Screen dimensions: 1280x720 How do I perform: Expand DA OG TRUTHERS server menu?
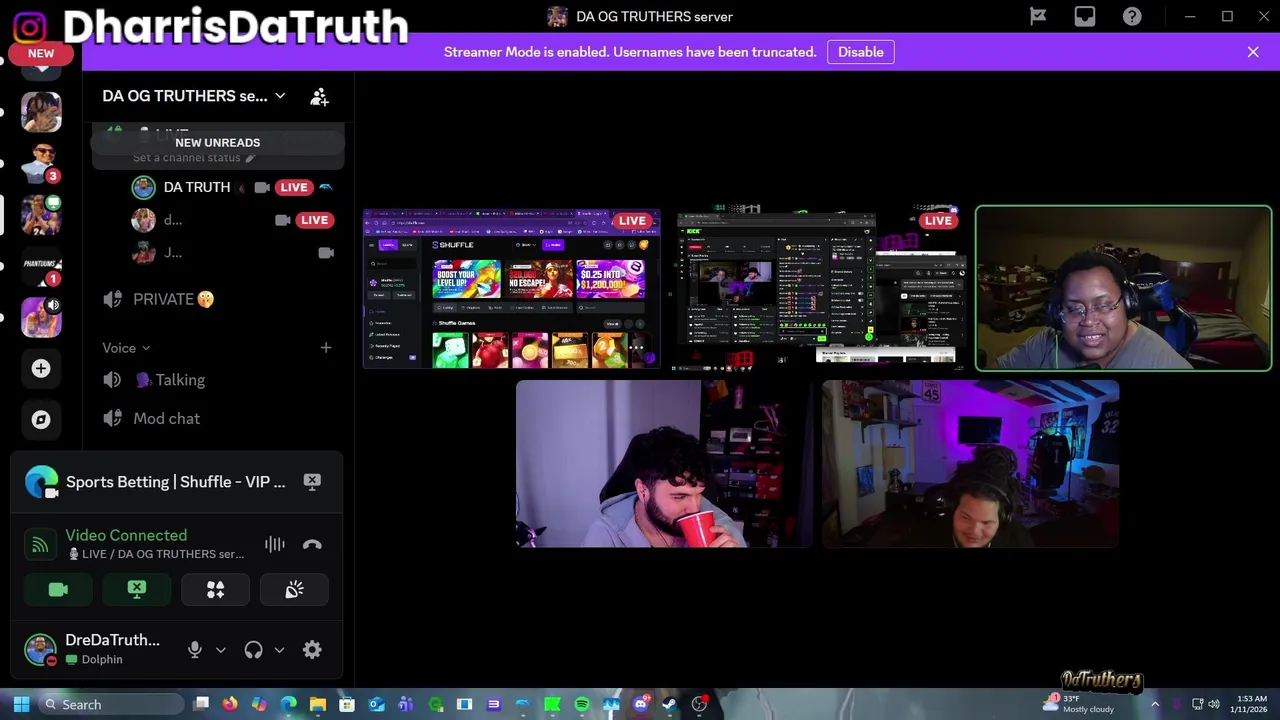click(194, 96)
